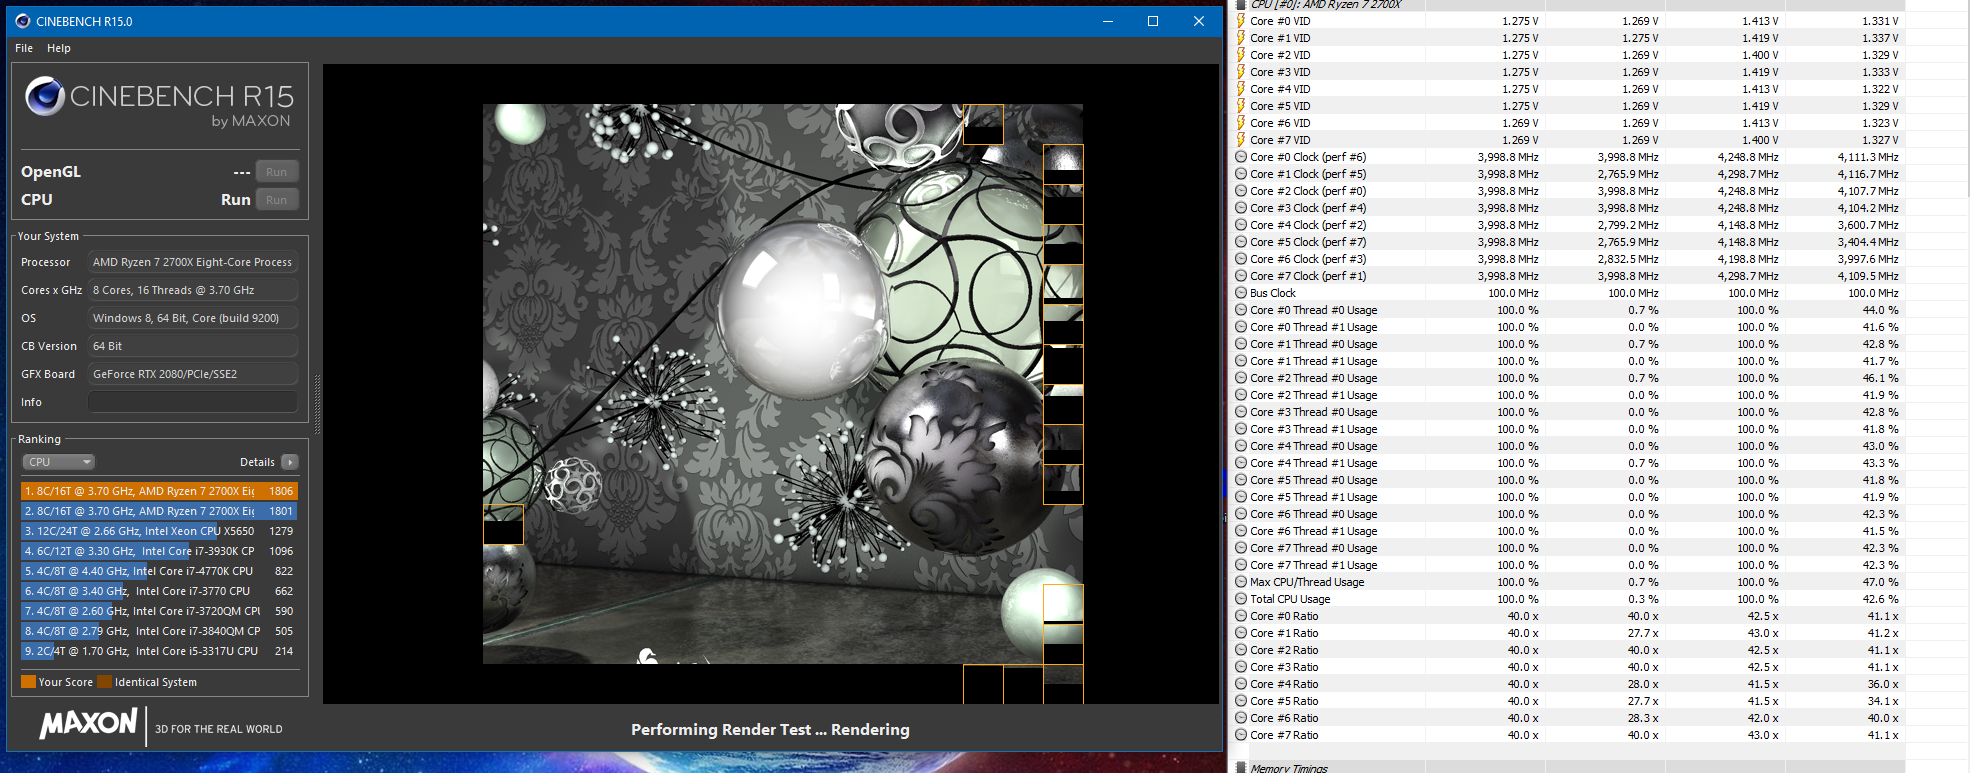Click the Processor field value

[x=193, y=262]
